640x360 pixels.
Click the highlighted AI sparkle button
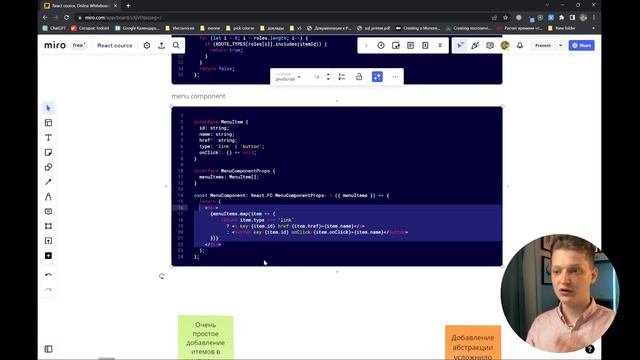(x=377, y=77)
